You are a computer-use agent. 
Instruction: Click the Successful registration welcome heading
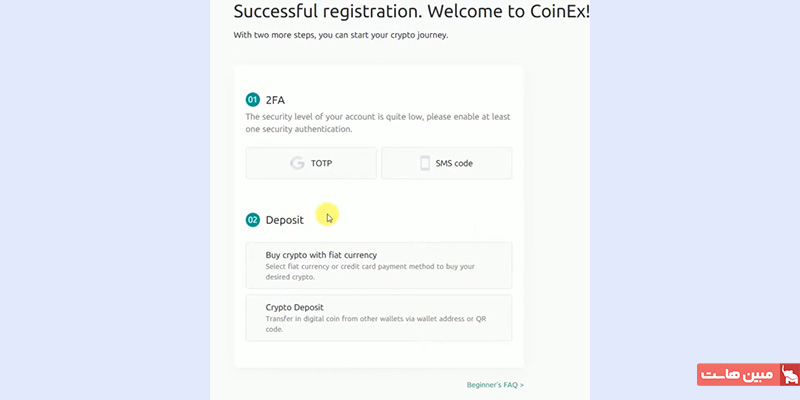point(411,12)
